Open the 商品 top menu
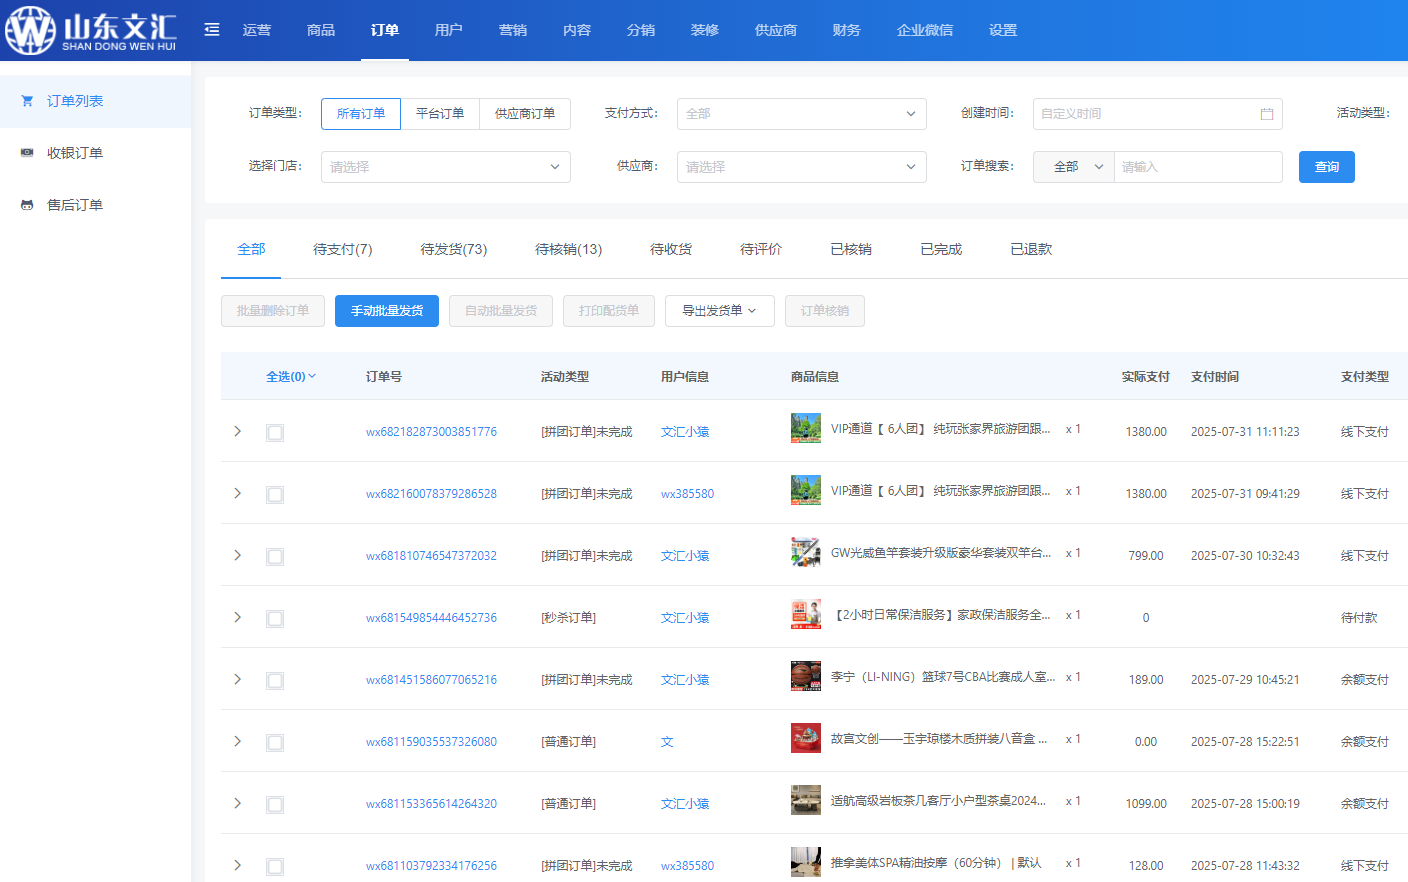The height and width of the screenshot is (882, 1408). [x=321, y=30]
